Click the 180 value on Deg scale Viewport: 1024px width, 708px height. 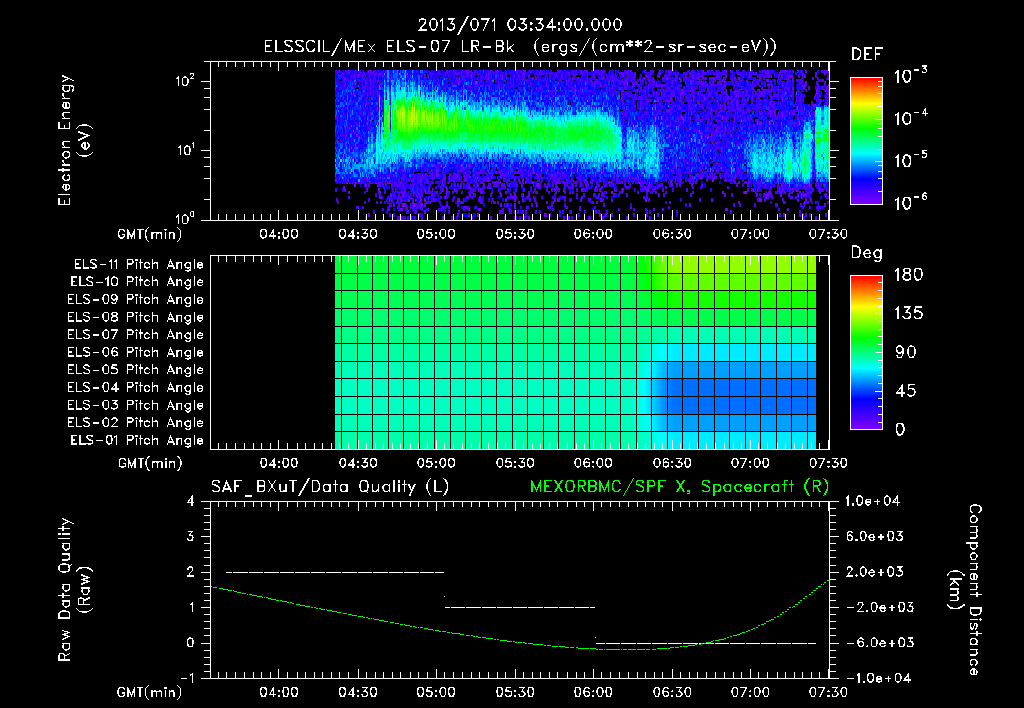coord(908,275)
